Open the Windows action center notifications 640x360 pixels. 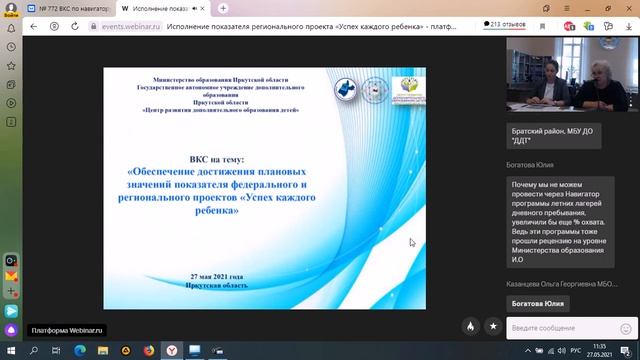click(x=625, y=351)
